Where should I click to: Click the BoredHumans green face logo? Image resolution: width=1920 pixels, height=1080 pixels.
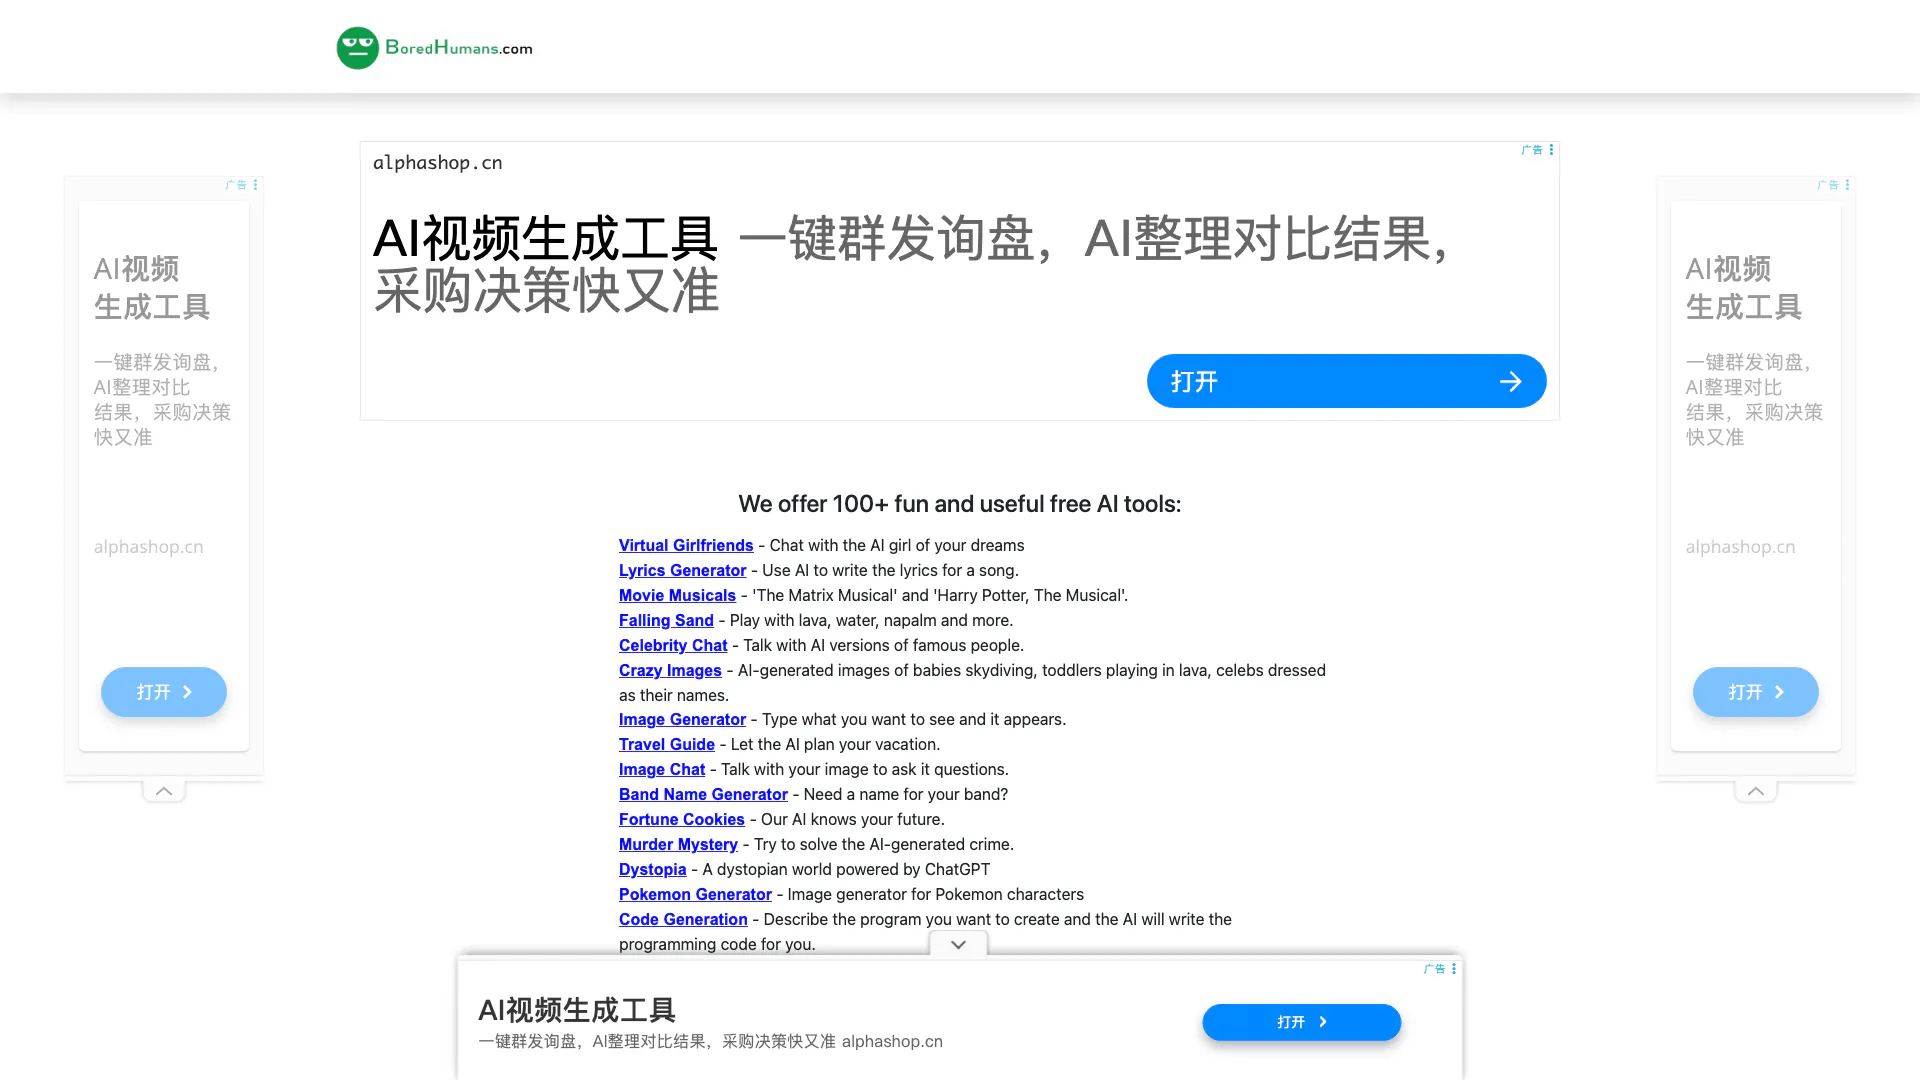tap(357, 48)
